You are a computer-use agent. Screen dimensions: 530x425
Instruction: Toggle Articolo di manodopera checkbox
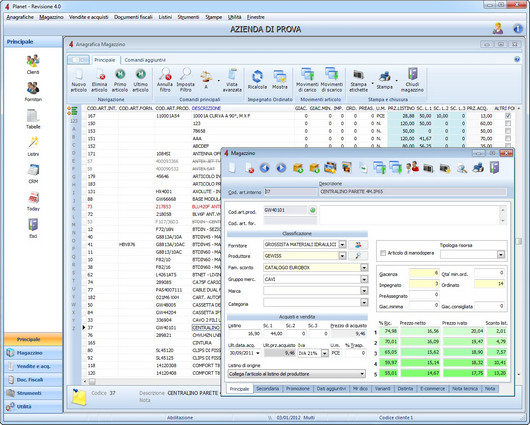pos(383,253)
